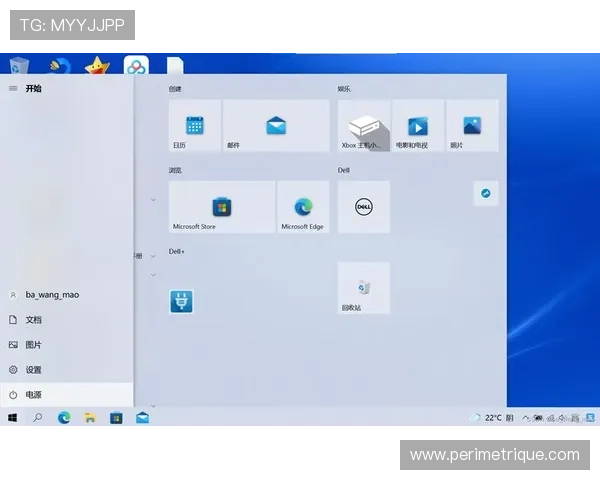Expand the app list chevron left of Microsoft Store
Image resolution: width=600 pixels, height=480 pixels.
pos(153,200)
